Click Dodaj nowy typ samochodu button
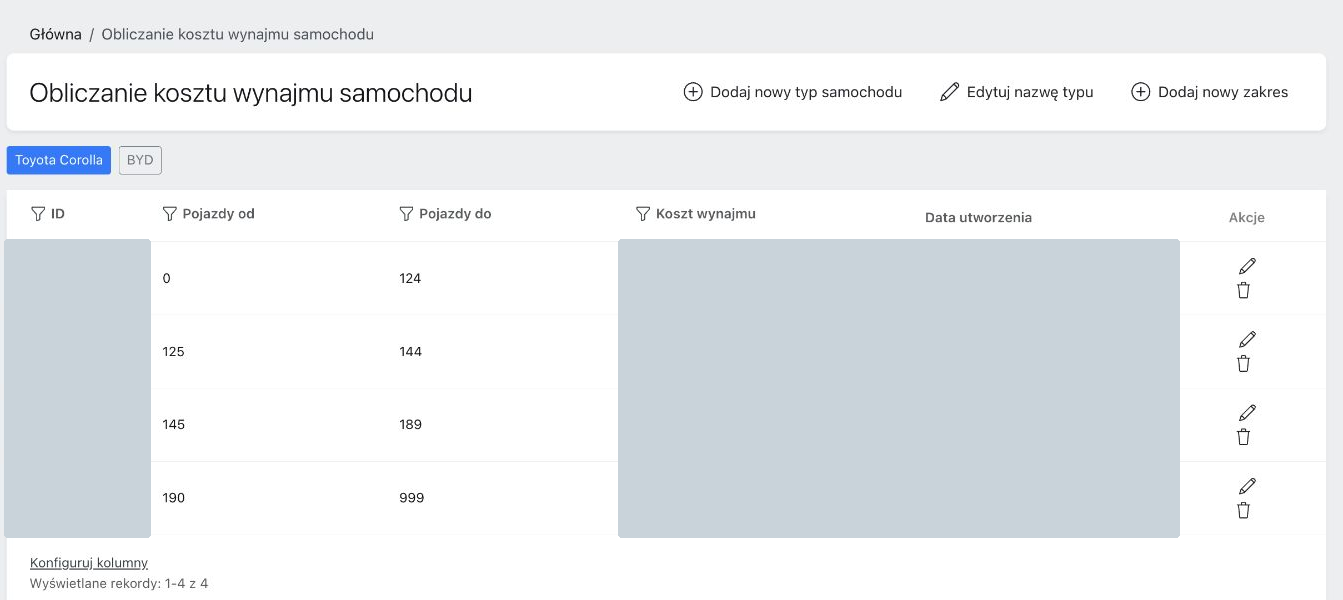 (793, 92)
